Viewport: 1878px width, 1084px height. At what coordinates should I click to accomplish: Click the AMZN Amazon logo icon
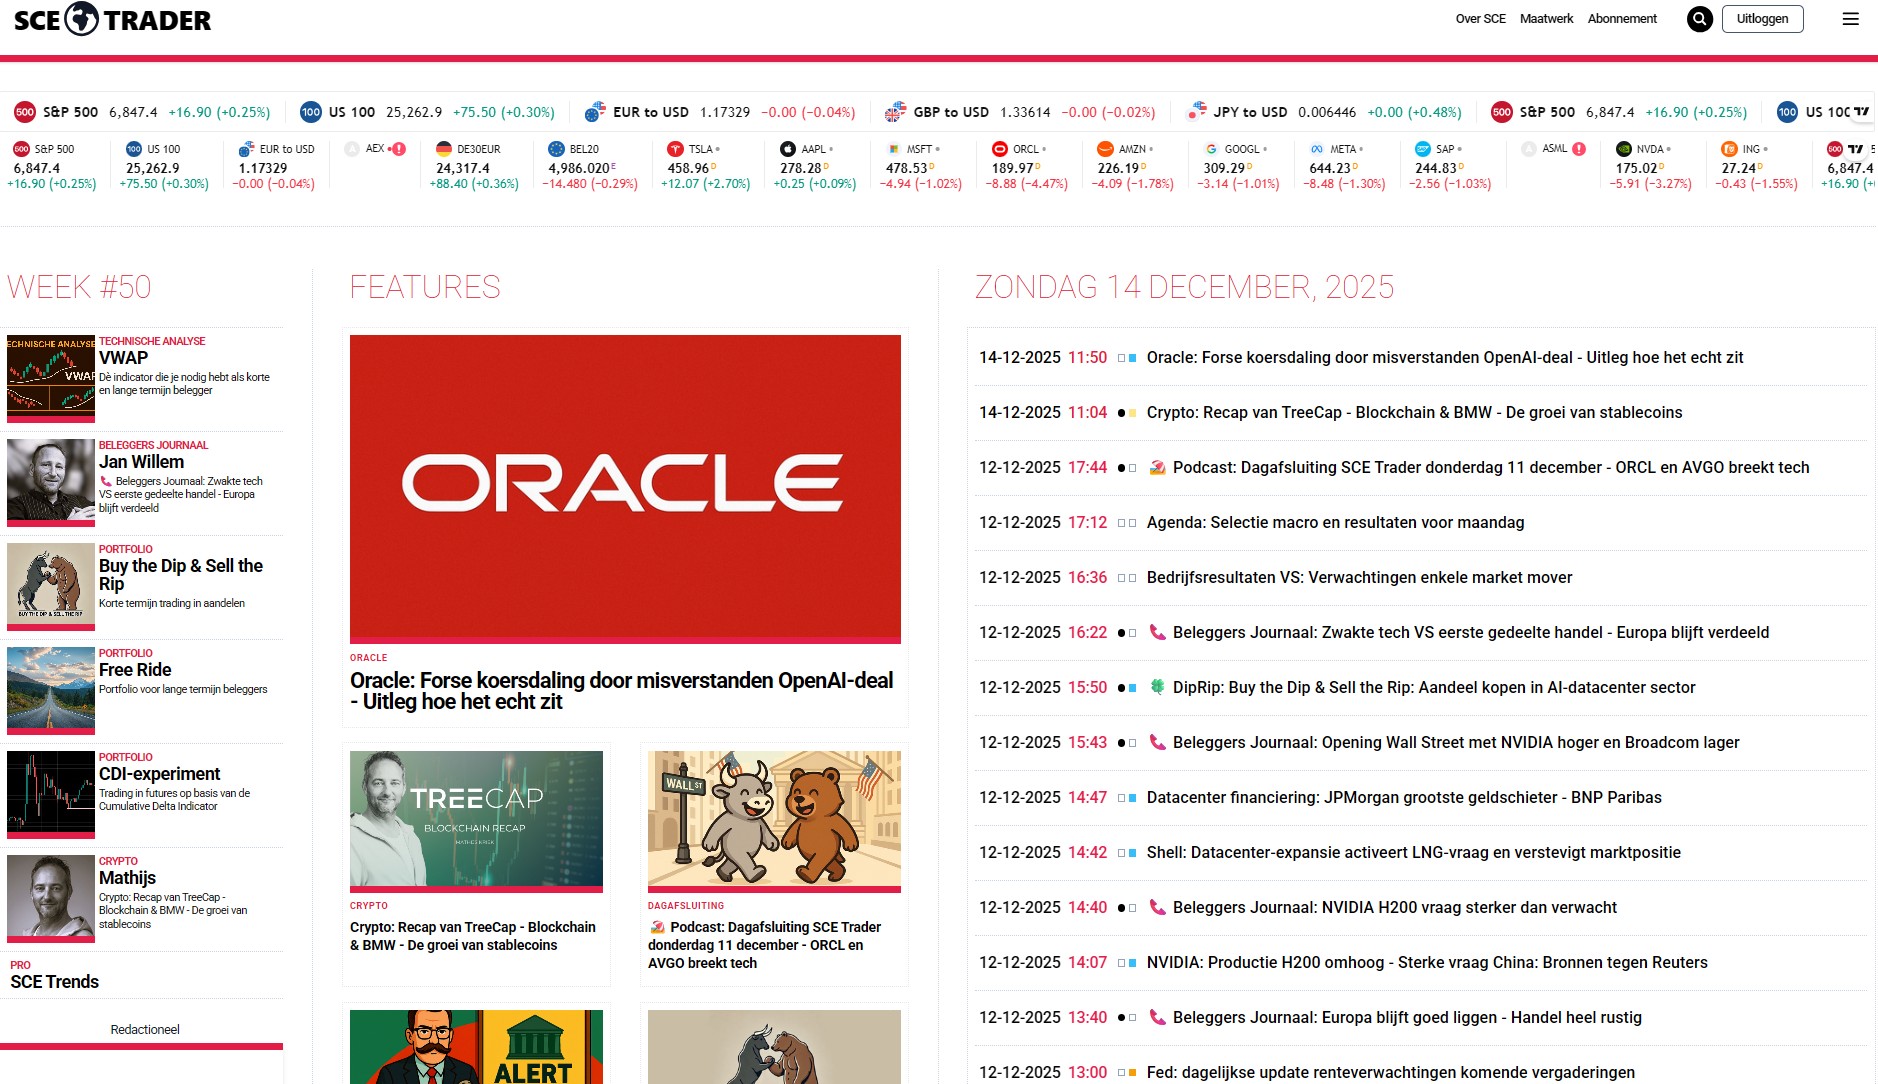[x=1105, y=149]
